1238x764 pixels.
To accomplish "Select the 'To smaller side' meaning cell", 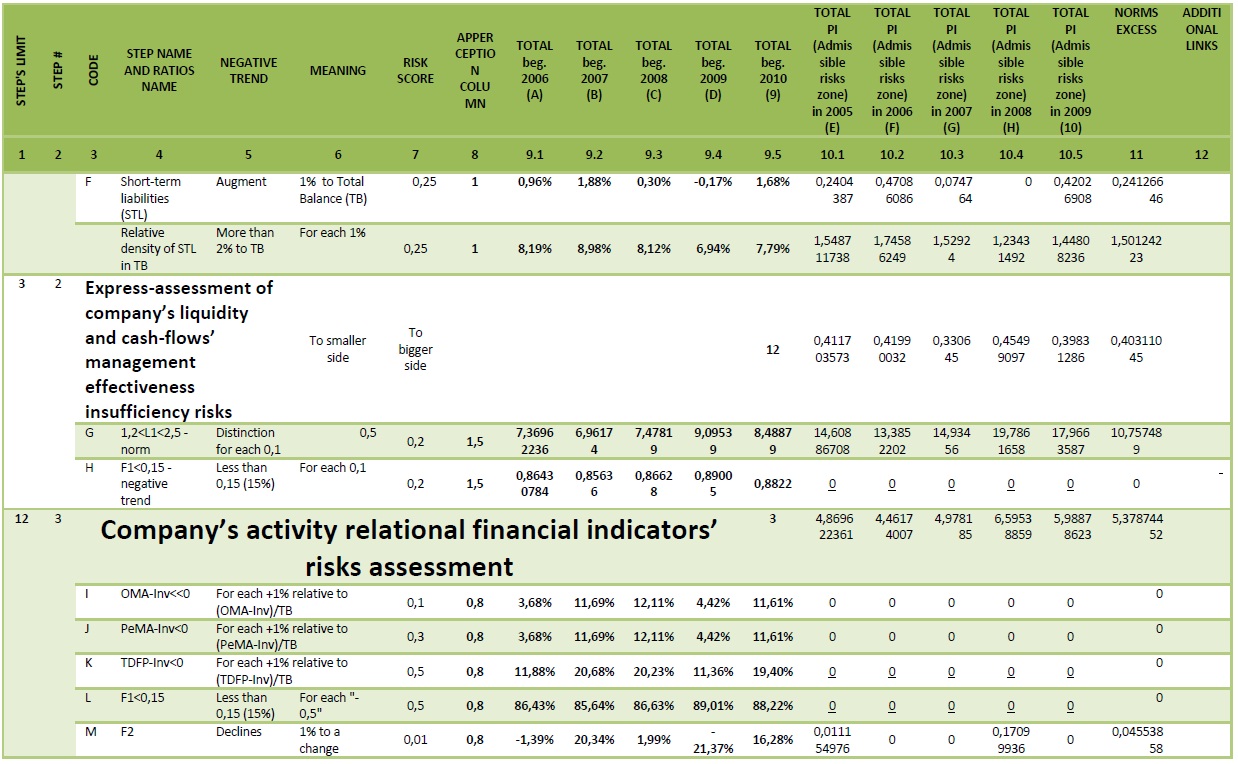I will pyautogui.click(x=338, y=349).
